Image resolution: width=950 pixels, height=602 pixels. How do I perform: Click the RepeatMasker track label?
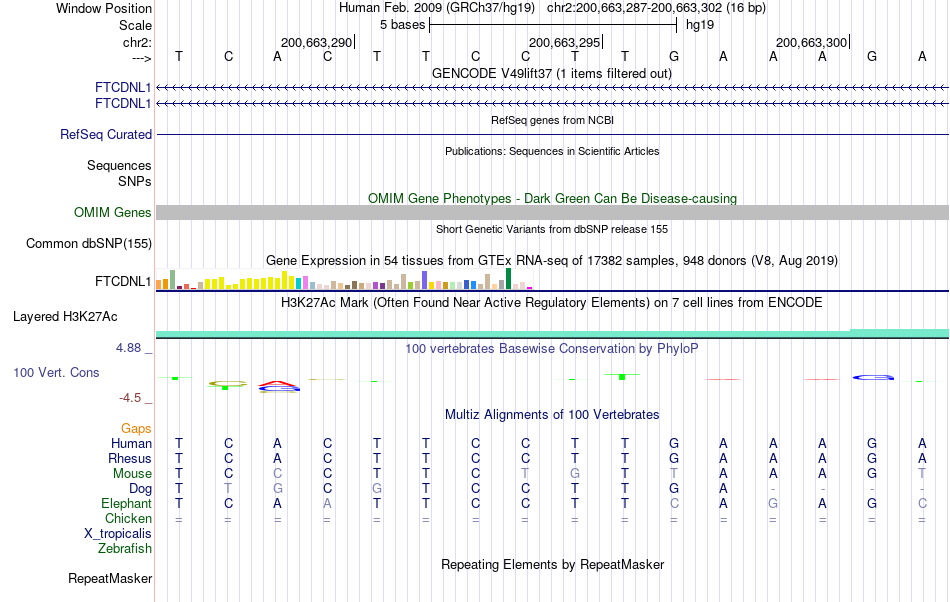pos(110,578)
